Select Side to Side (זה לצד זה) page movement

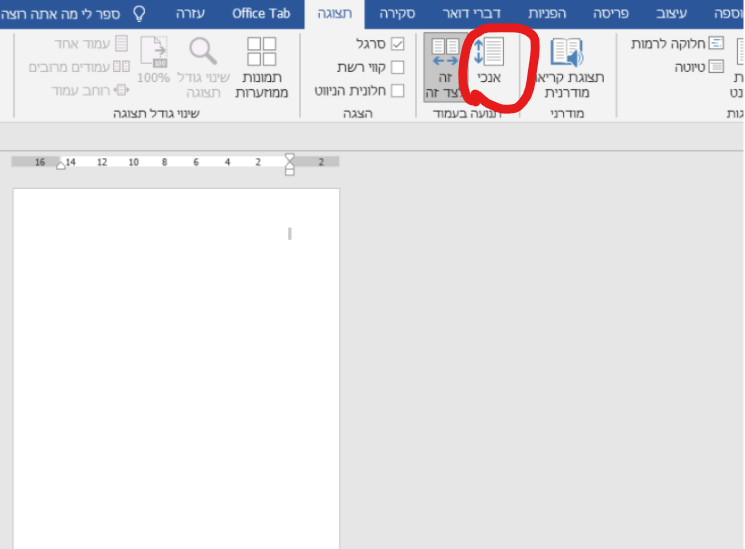click(445, 67)
